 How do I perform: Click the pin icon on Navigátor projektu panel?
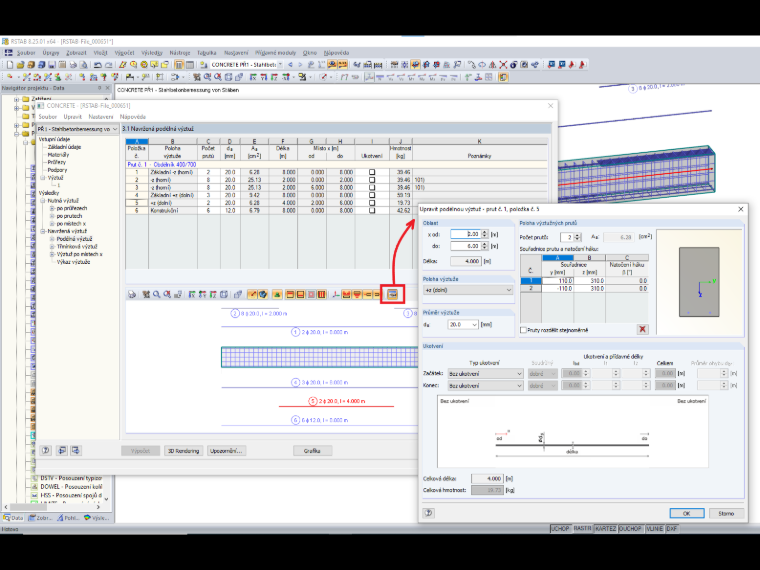click(x=99, y=88)
